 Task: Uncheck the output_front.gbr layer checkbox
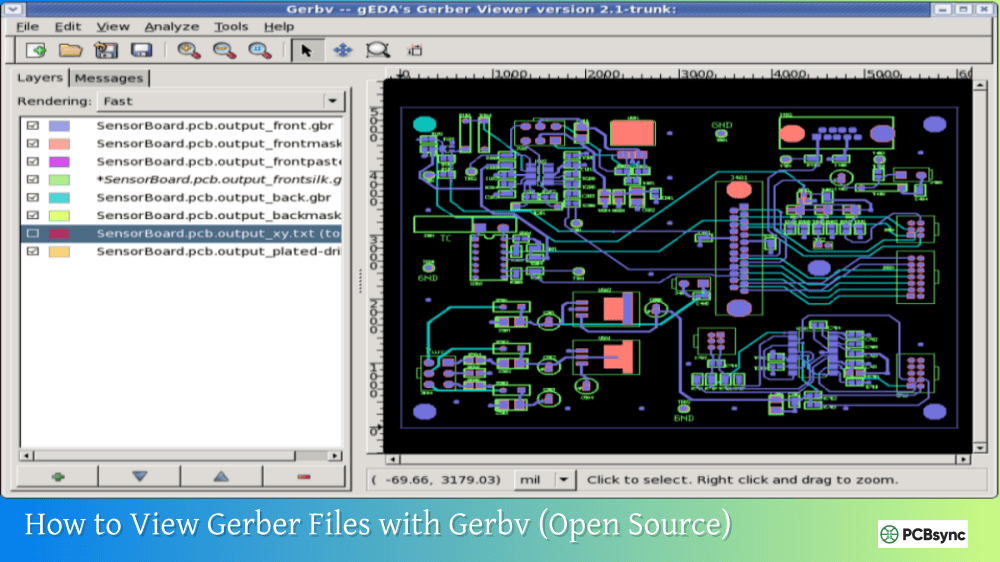point(33,126)
